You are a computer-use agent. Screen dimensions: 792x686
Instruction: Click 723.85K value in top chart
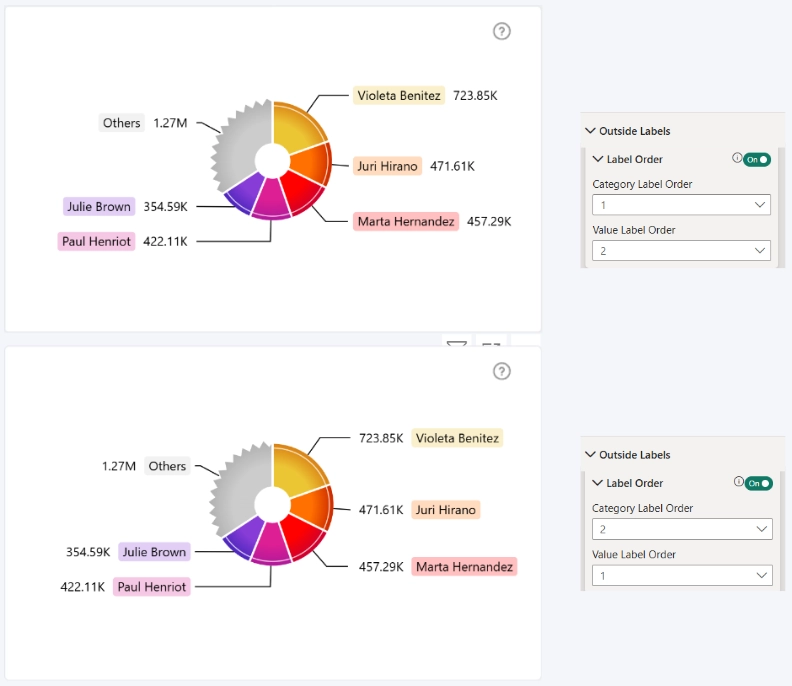click(x=475, y=95)
